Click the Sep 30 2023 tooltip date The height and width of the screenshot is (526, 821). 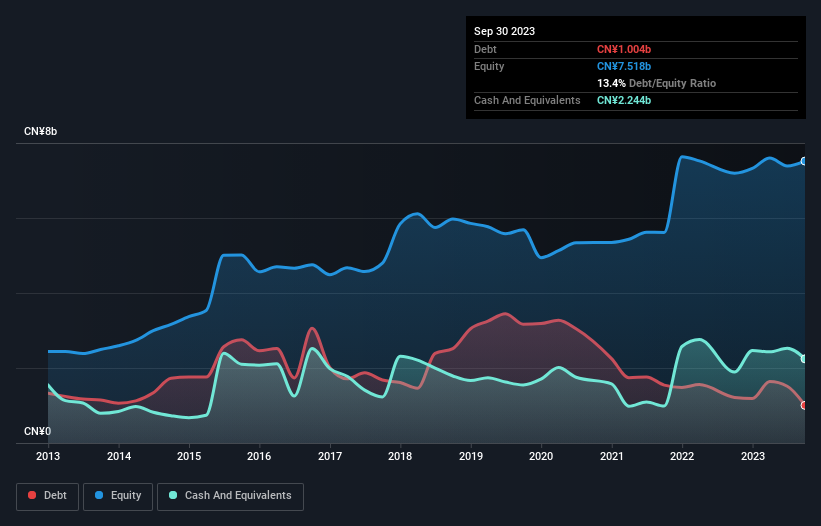[x=504, y=31]
